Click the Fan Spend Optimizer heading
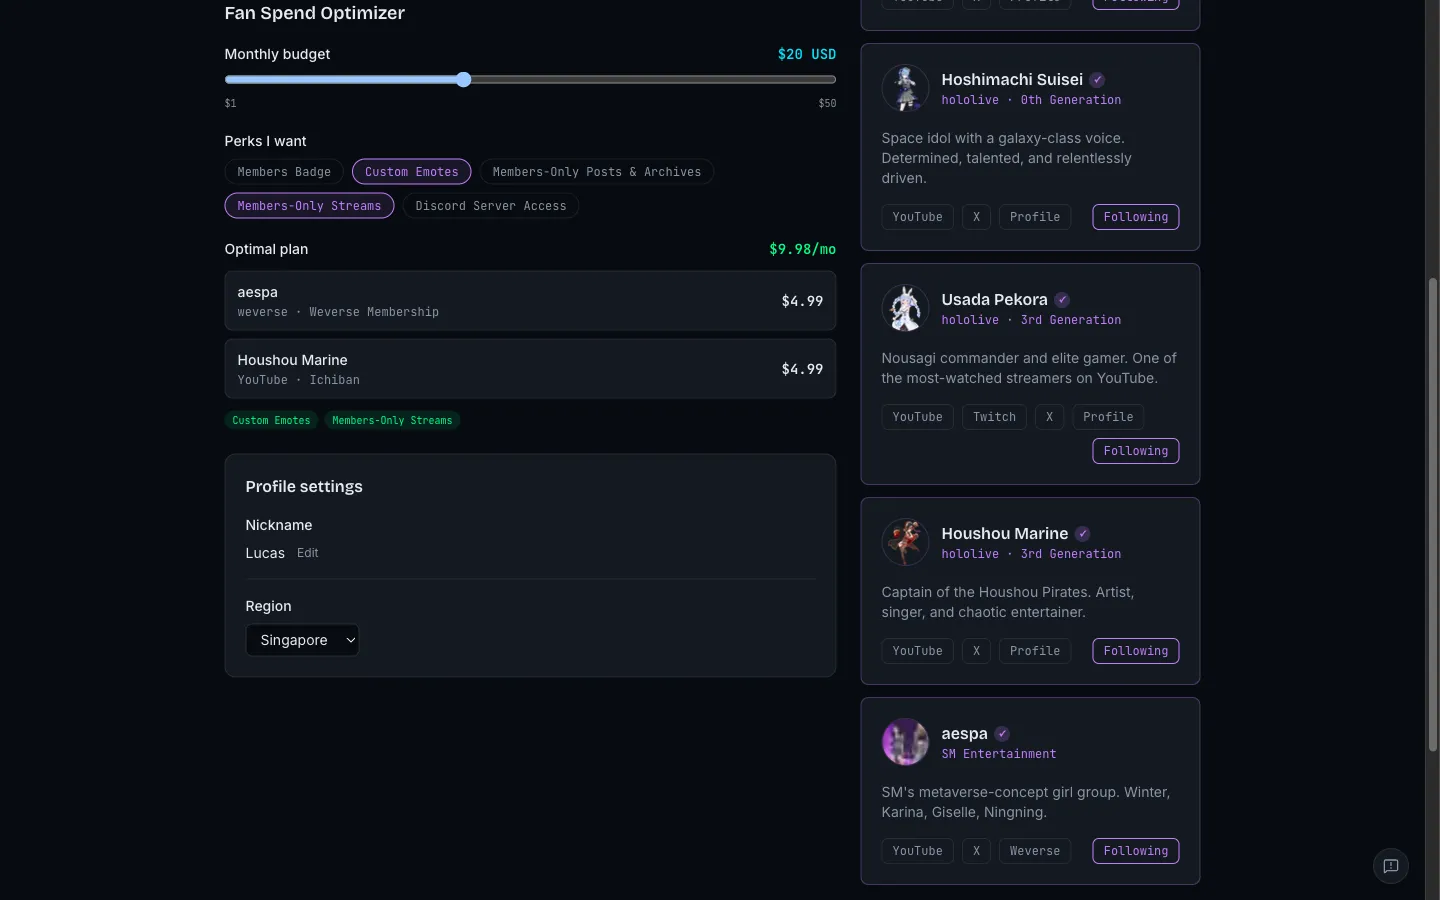This screenshot has width=1440, height=900. click(314, 13)
